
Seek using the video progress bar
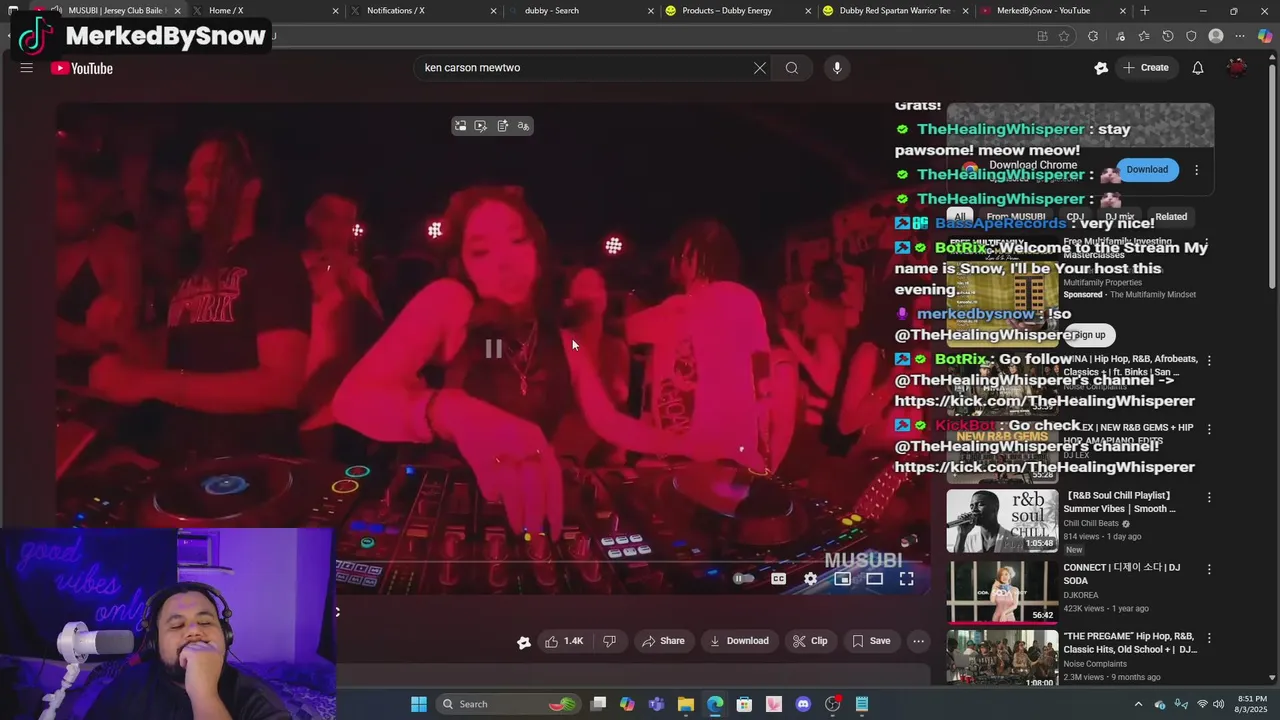[x=493, y=561]
